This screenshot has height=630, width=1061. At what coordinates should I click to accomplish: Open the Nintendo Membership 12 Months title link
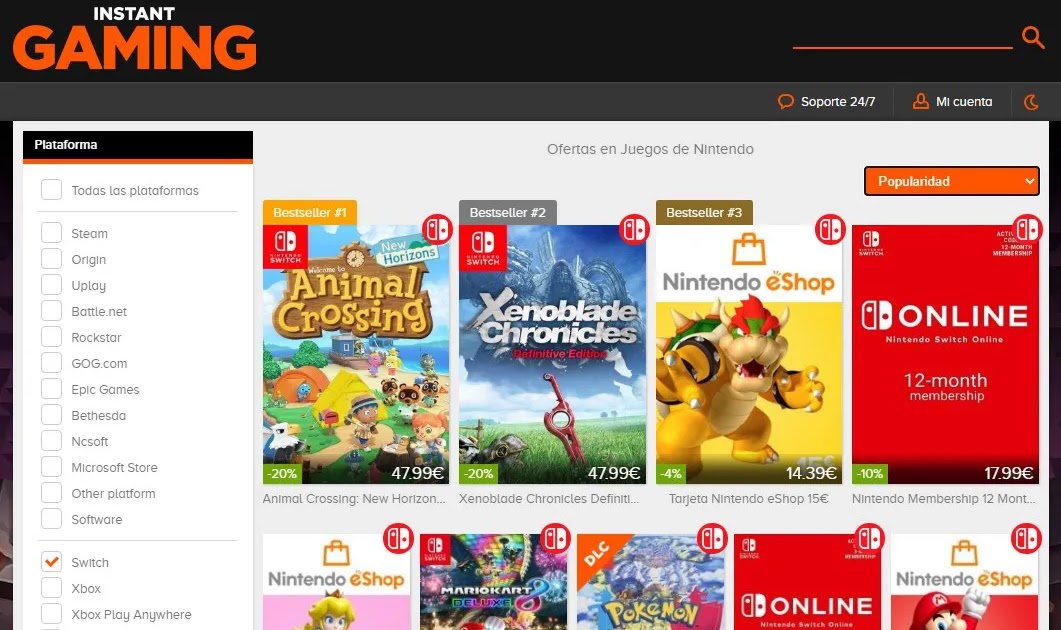pos(943,499)
